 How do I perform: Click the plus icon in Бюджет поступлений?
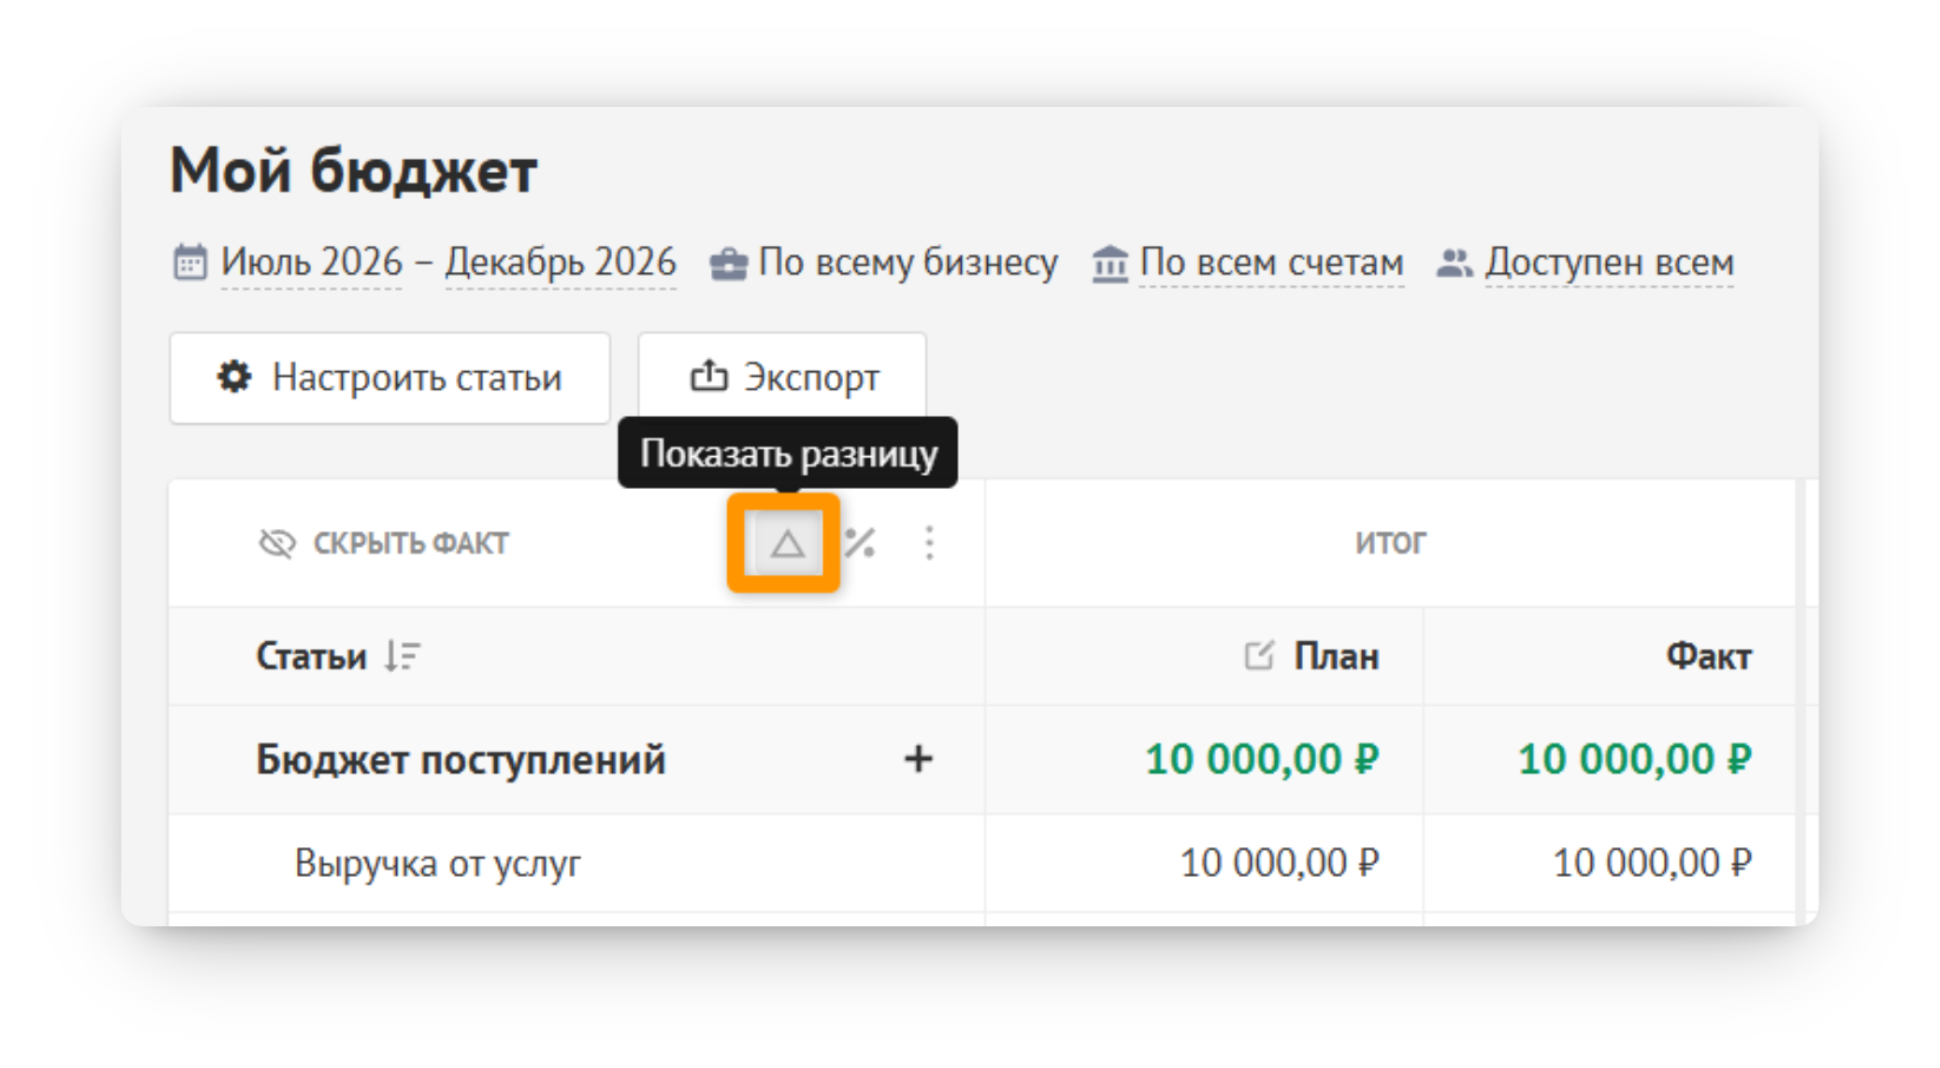pyautogui.click(x=918, y=759)
